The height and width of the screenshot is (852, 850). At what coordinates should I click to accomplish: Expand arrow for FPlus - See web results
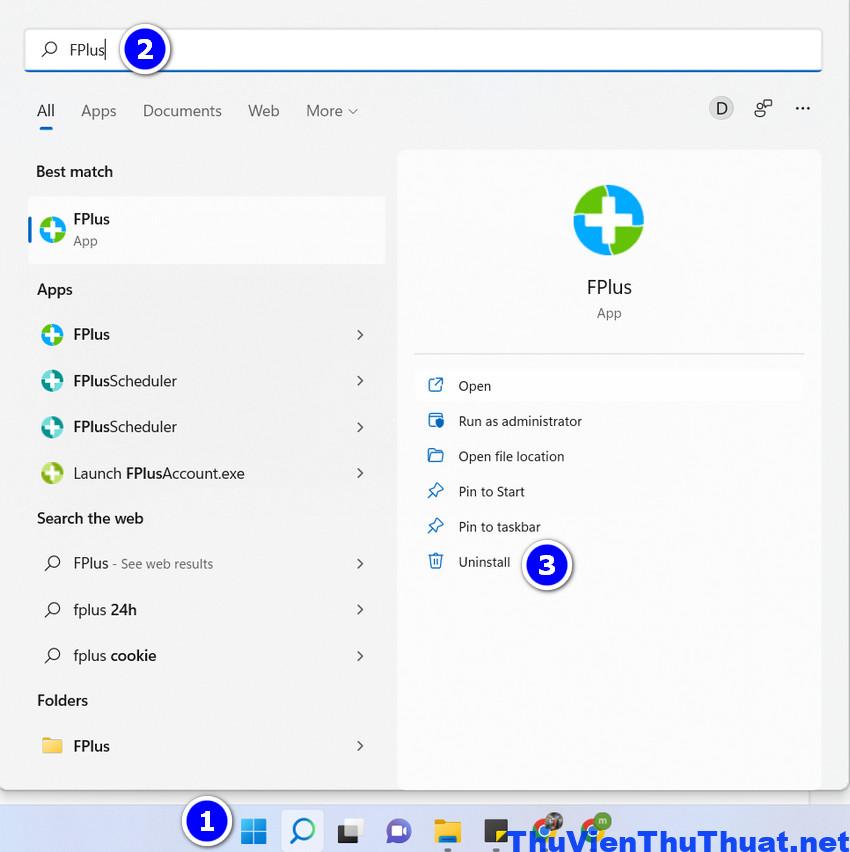360,563
